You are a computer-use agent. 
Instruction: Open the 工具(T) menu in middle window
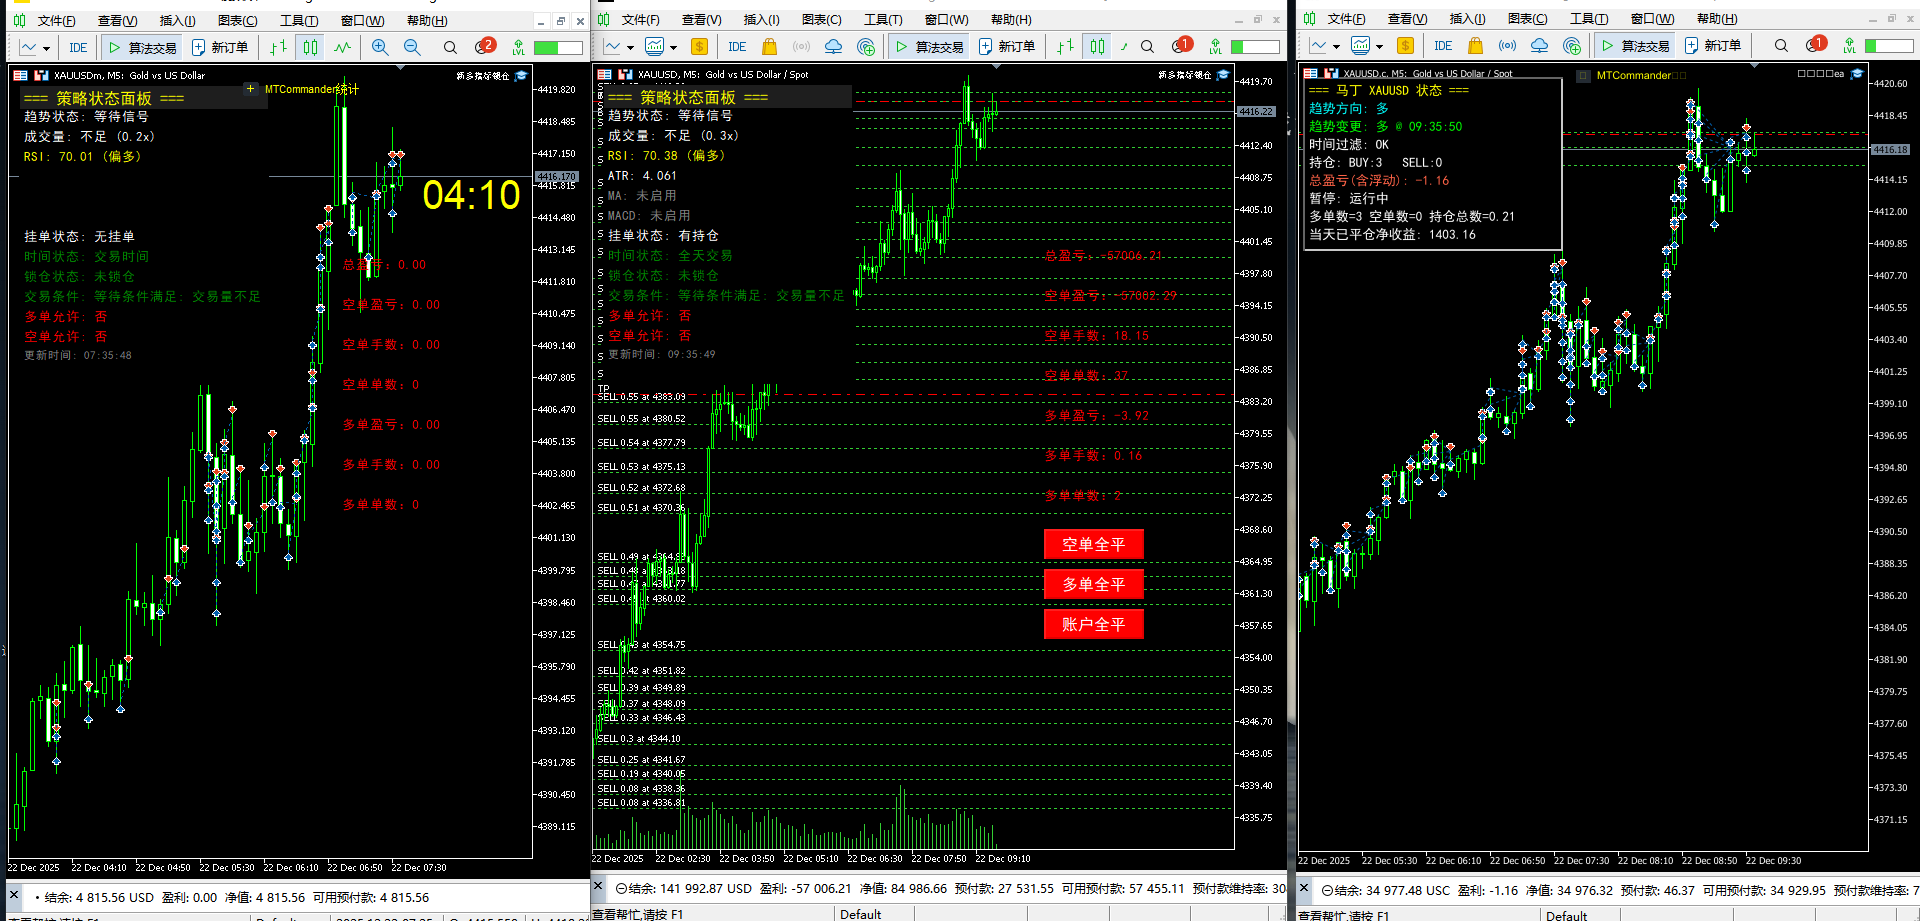pos(883,20)
